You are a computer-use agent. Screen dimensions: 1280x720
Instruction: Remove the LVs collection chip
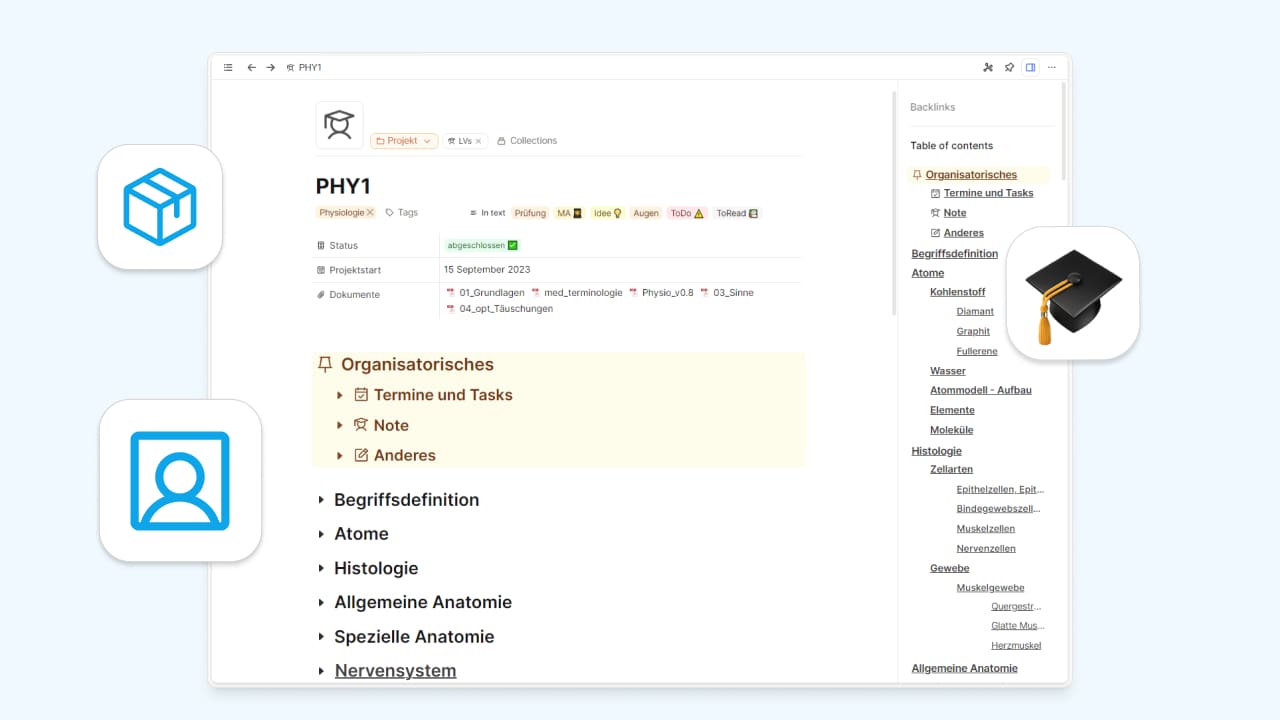[478, 141]
